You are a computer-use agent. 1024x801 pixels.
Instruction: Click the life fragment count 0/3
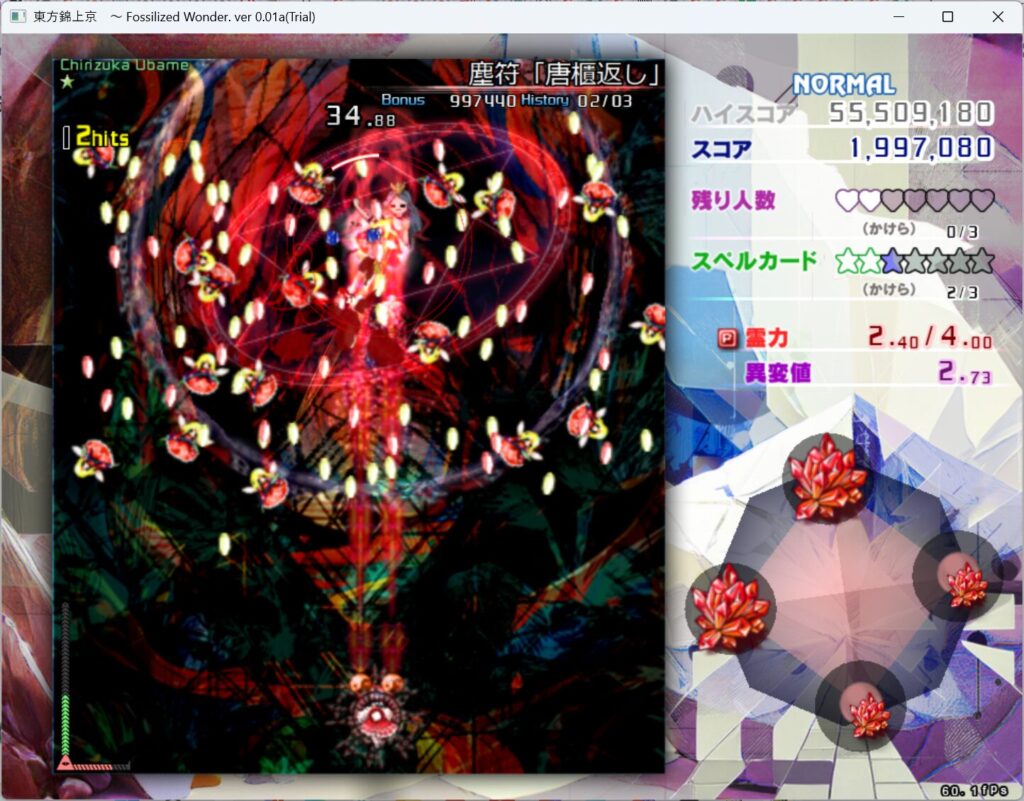tap(963, 231)
